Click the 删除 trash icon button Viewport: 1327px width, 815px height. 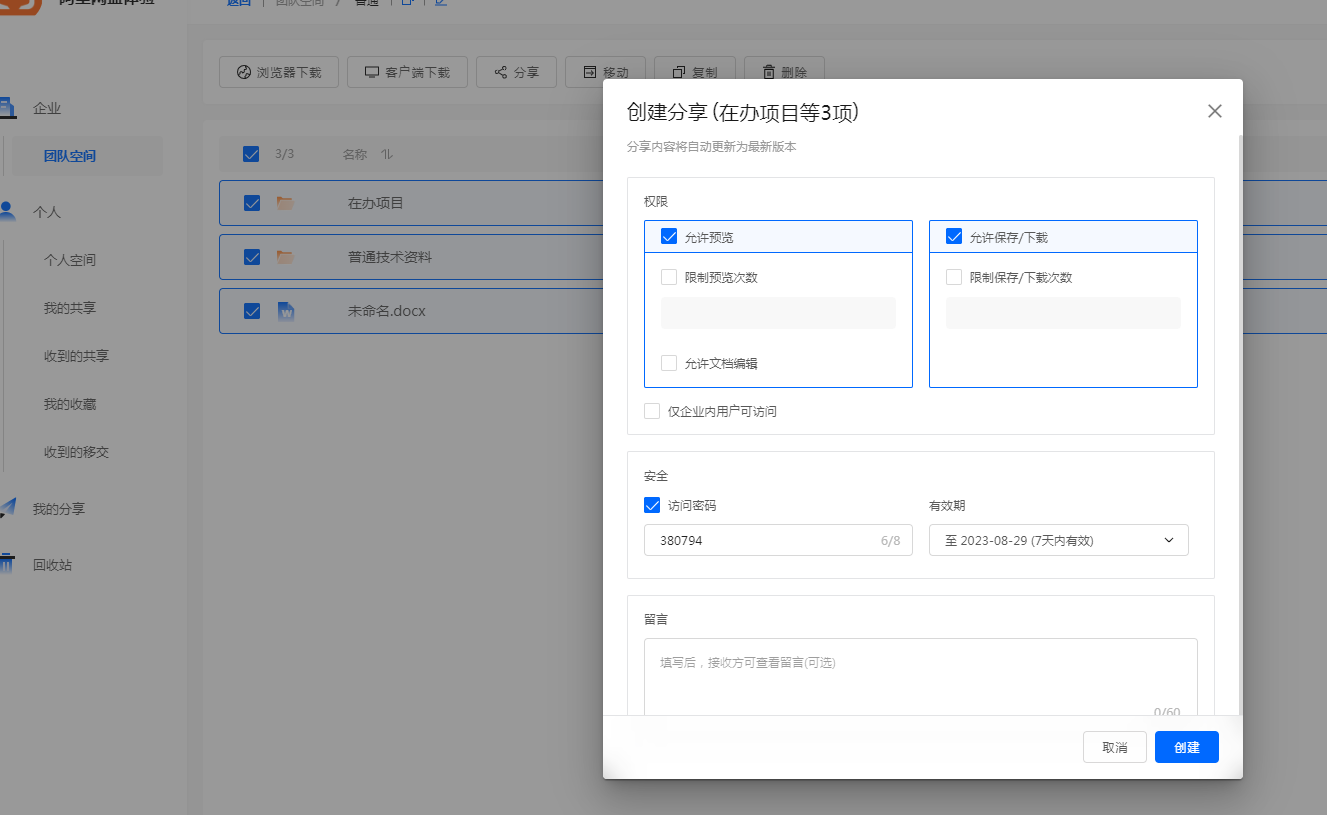(784, 72)
